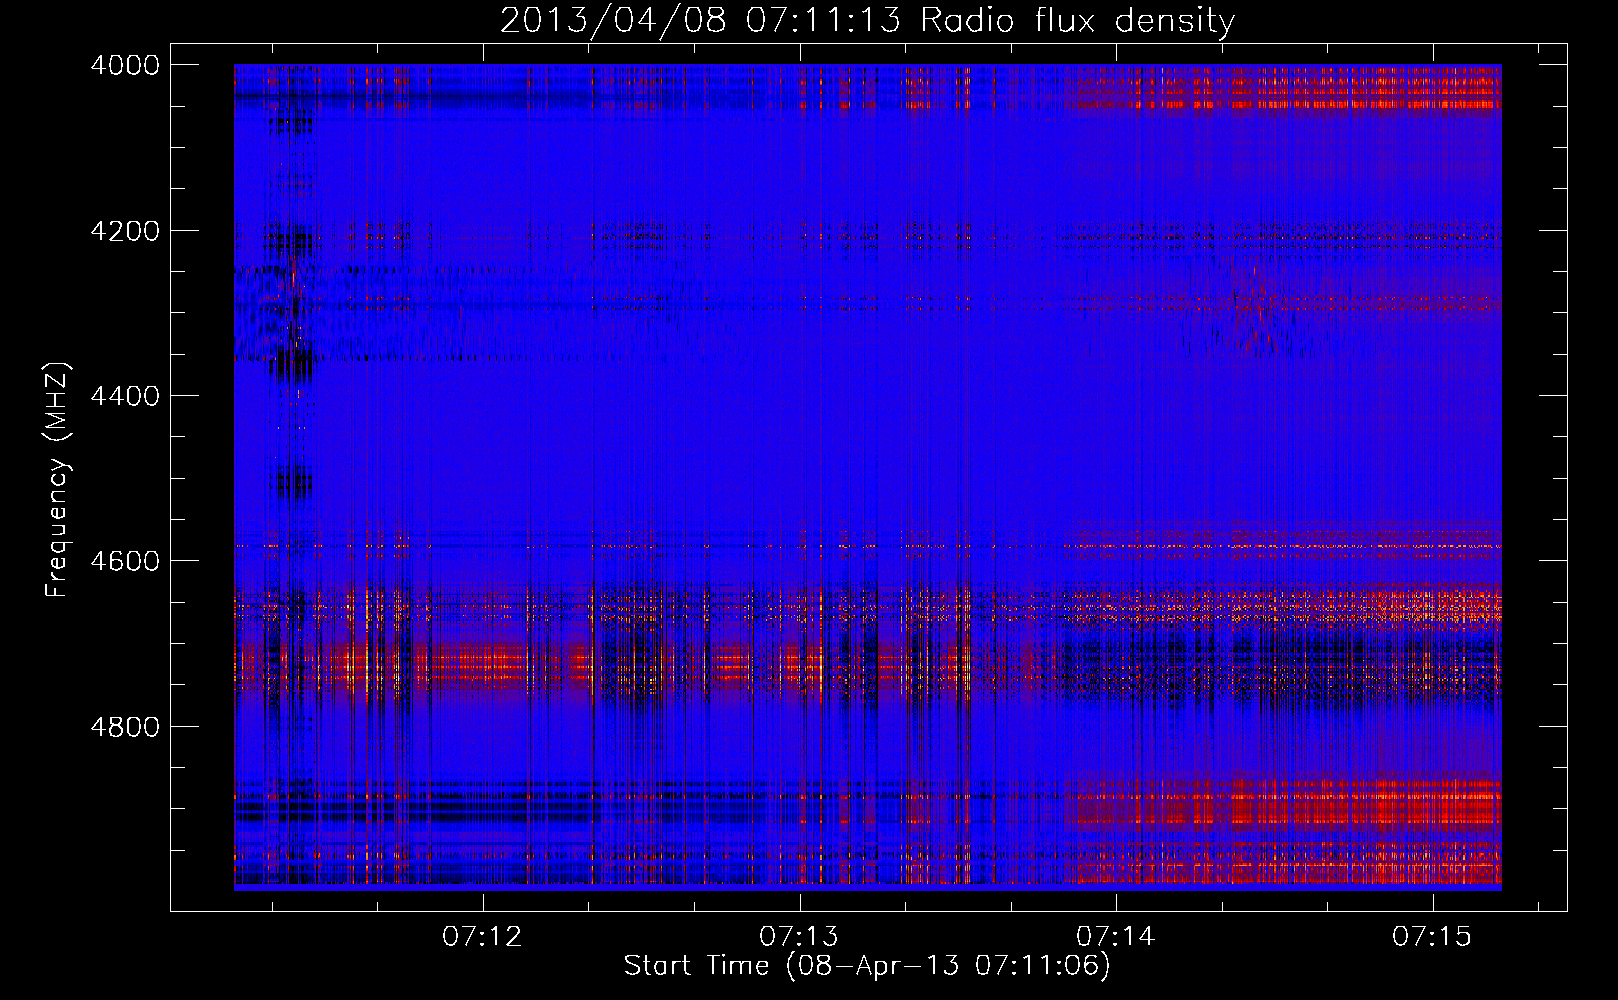Viewport: 1618px width, 1000px height.
Task: Click the 4400 frequency axis label
Action: [125, 396]
